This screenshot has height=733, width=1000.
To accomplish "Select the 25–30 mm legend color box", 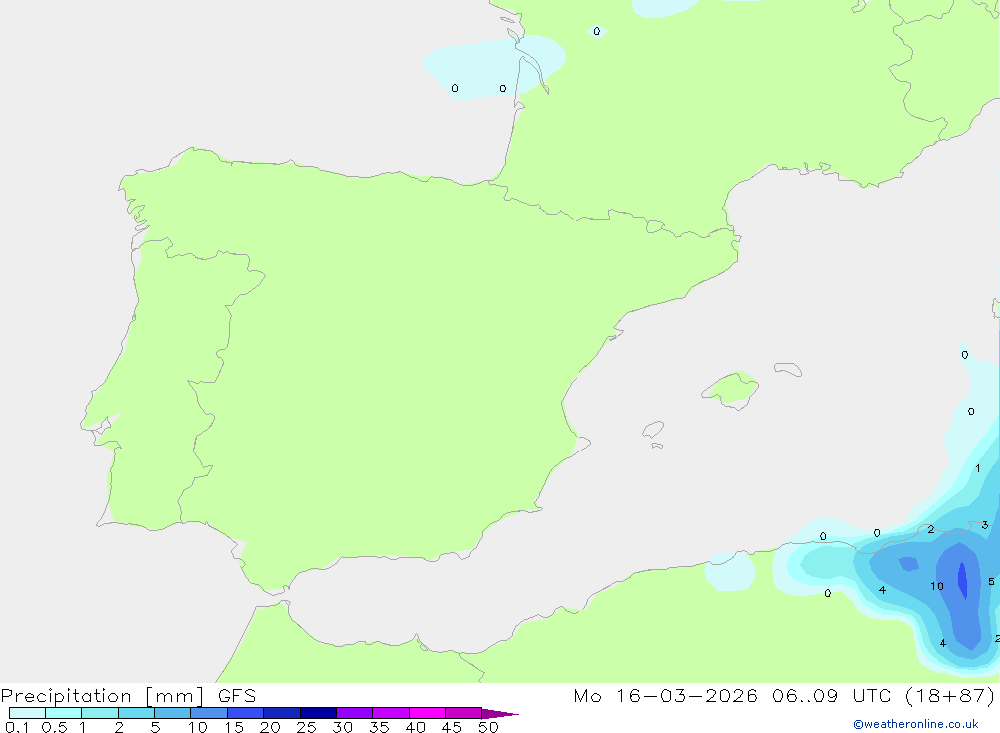I will click(x=318, y=713).
